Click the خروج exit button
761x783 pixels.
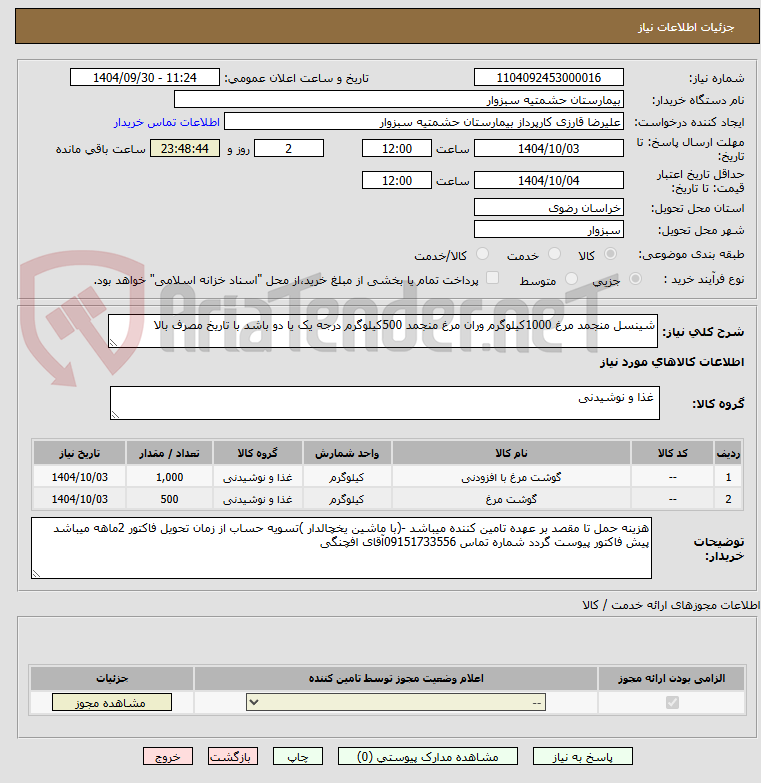point(168,757)
